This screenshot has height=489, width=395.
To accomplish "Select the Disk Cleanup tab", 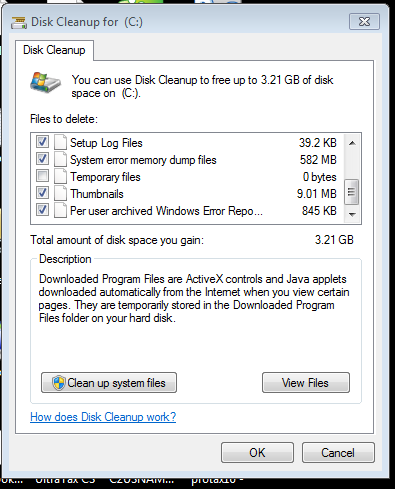I will tap(54, 50).
